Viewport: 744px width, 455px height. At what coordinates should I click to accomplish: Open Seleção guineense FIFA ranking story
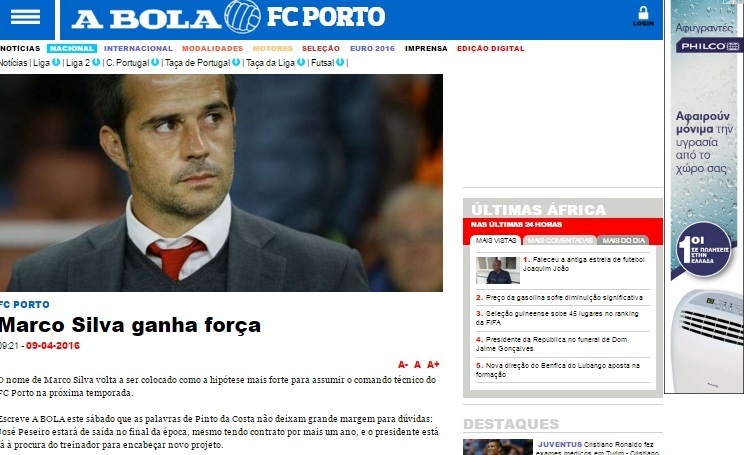[x=558, y=318]
